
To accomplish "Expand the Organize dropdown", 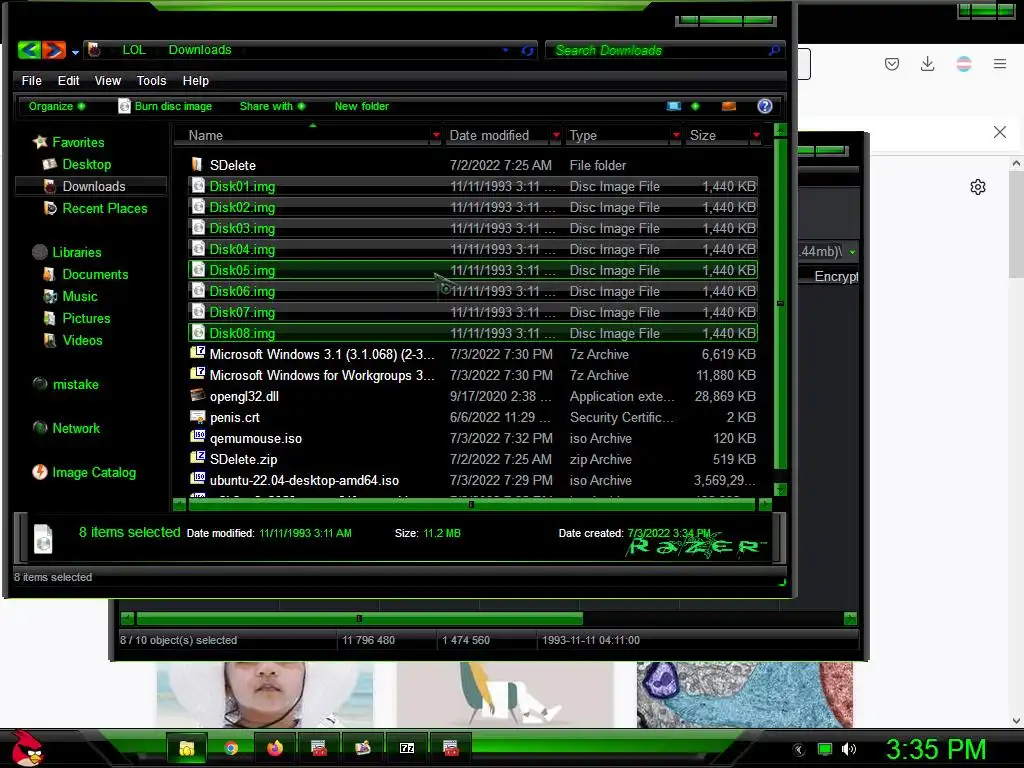I will (56, 106).
